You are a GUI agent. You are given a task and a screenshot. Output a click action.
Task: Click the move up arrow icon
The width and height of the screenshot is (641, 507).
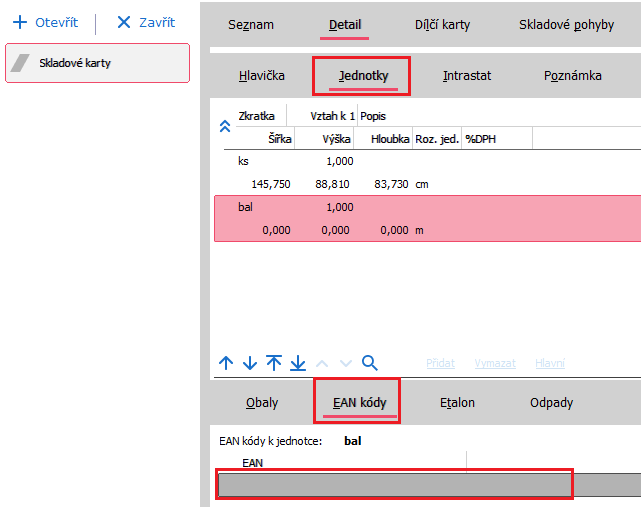click(226, 363)
